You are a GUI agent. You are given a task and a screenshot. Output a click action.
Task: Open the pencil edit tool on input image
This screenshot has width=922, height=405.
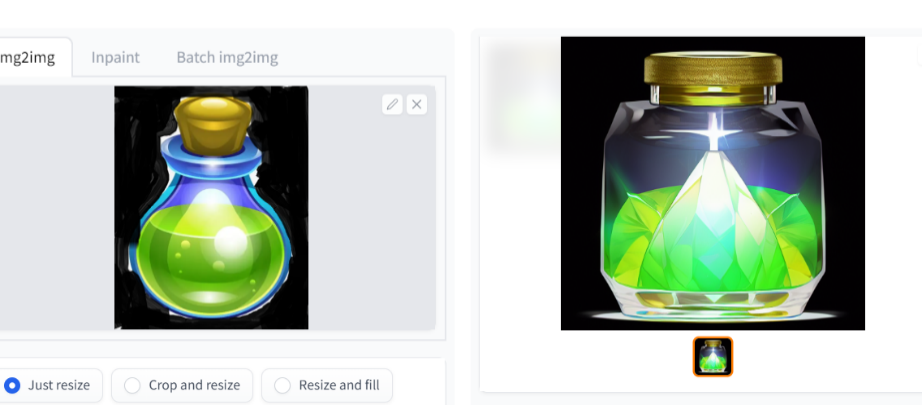[x=392, y=105]
